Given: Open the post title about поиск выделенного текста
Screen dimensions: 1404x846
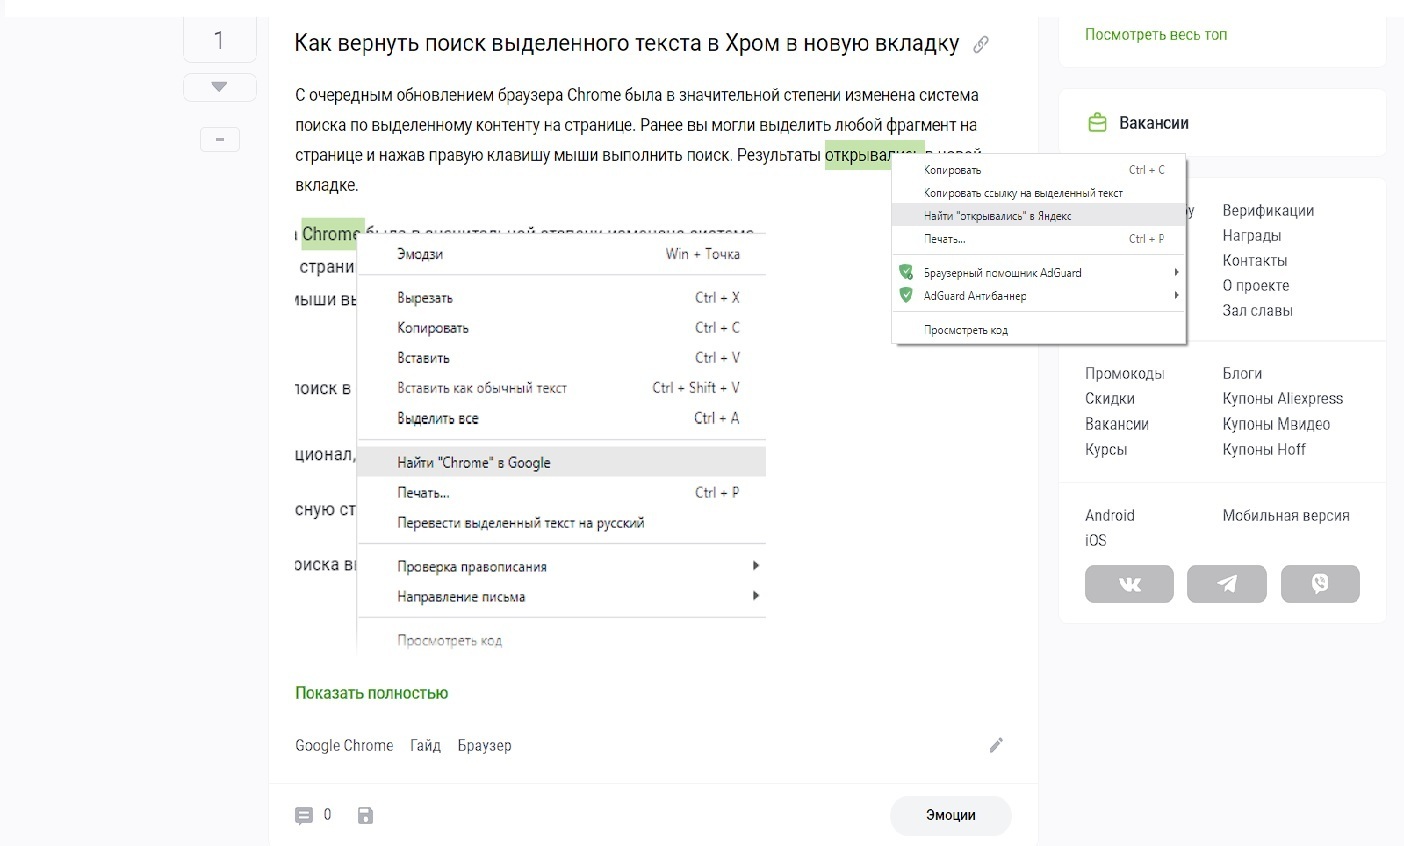Looking at the screenshot, I should point(627,44).
